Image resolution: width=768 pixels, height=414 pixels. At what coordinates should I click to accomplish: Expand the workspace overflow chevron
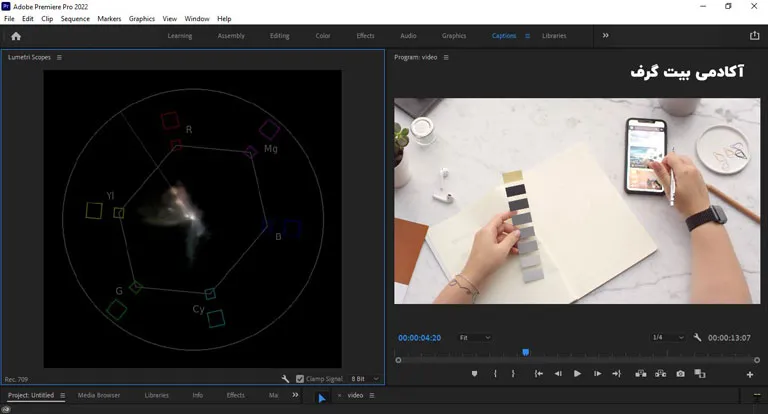pyautogui.click(x=605, y=36)
